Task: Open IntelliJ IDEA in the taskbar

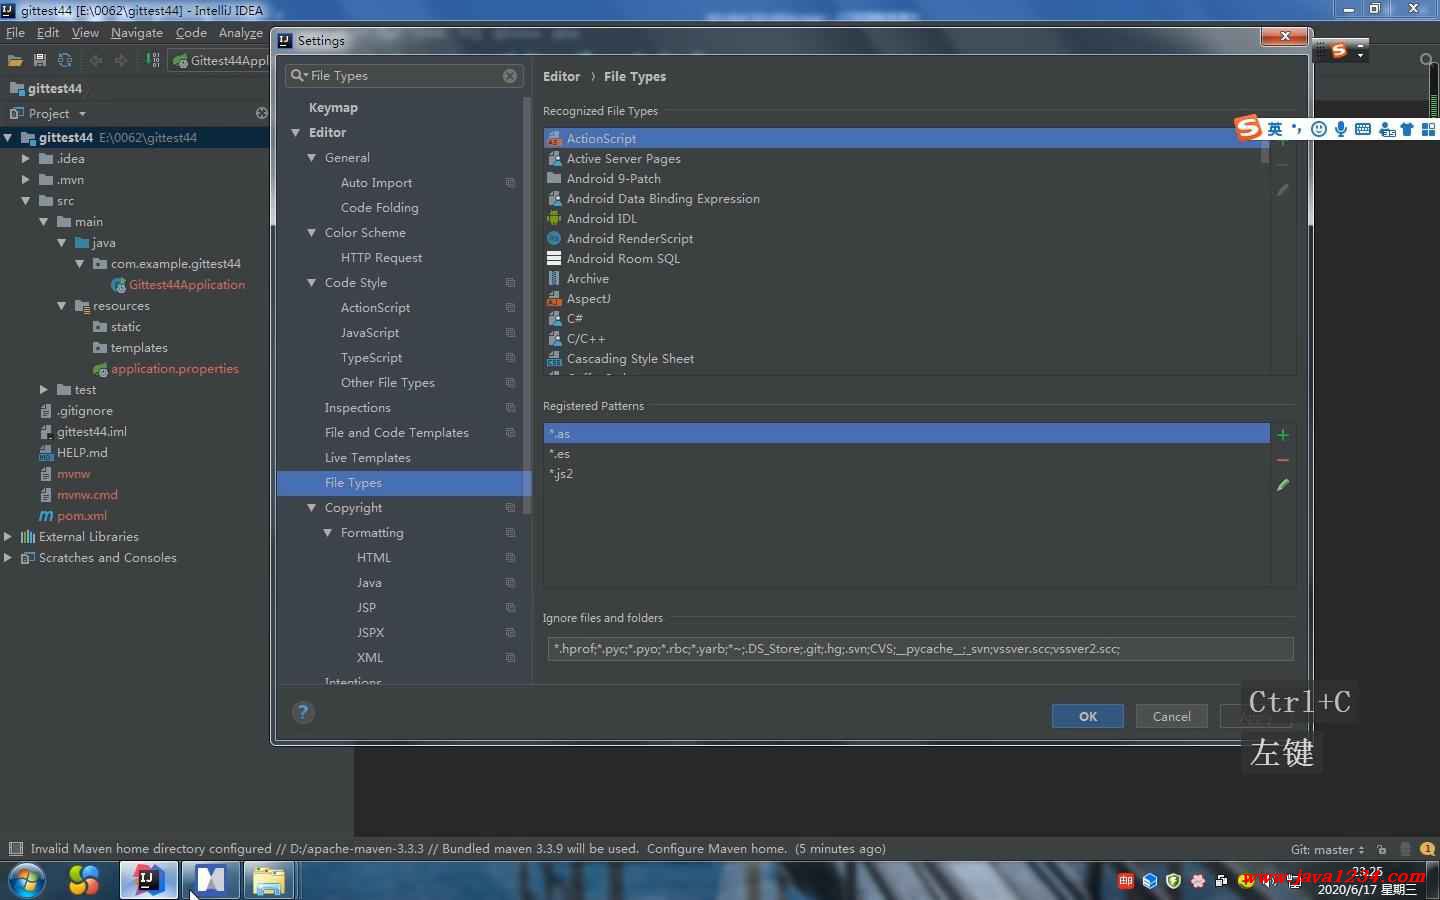Action: [148, 880]
